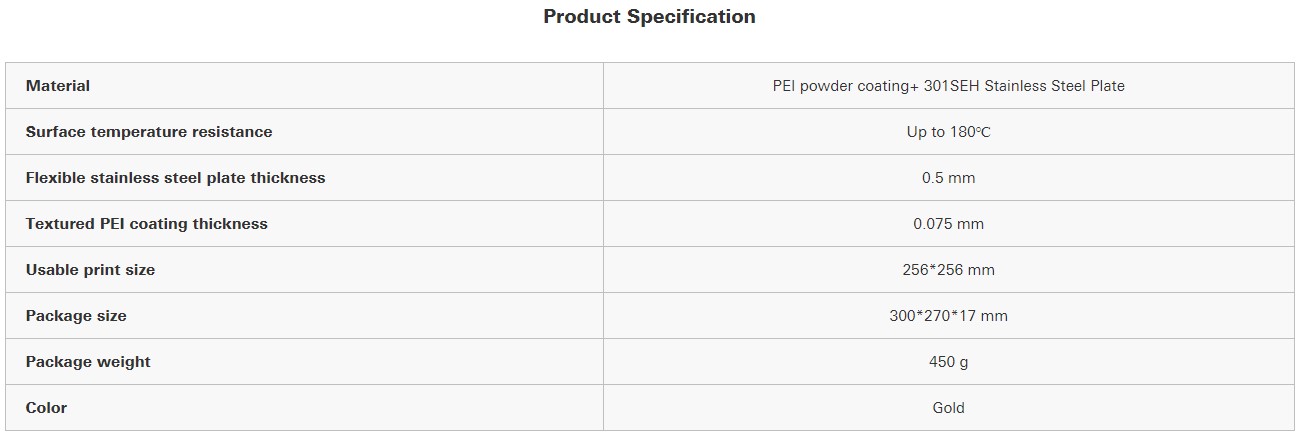Select the Package weight label
1299x444 pixels.
point(88,362)
